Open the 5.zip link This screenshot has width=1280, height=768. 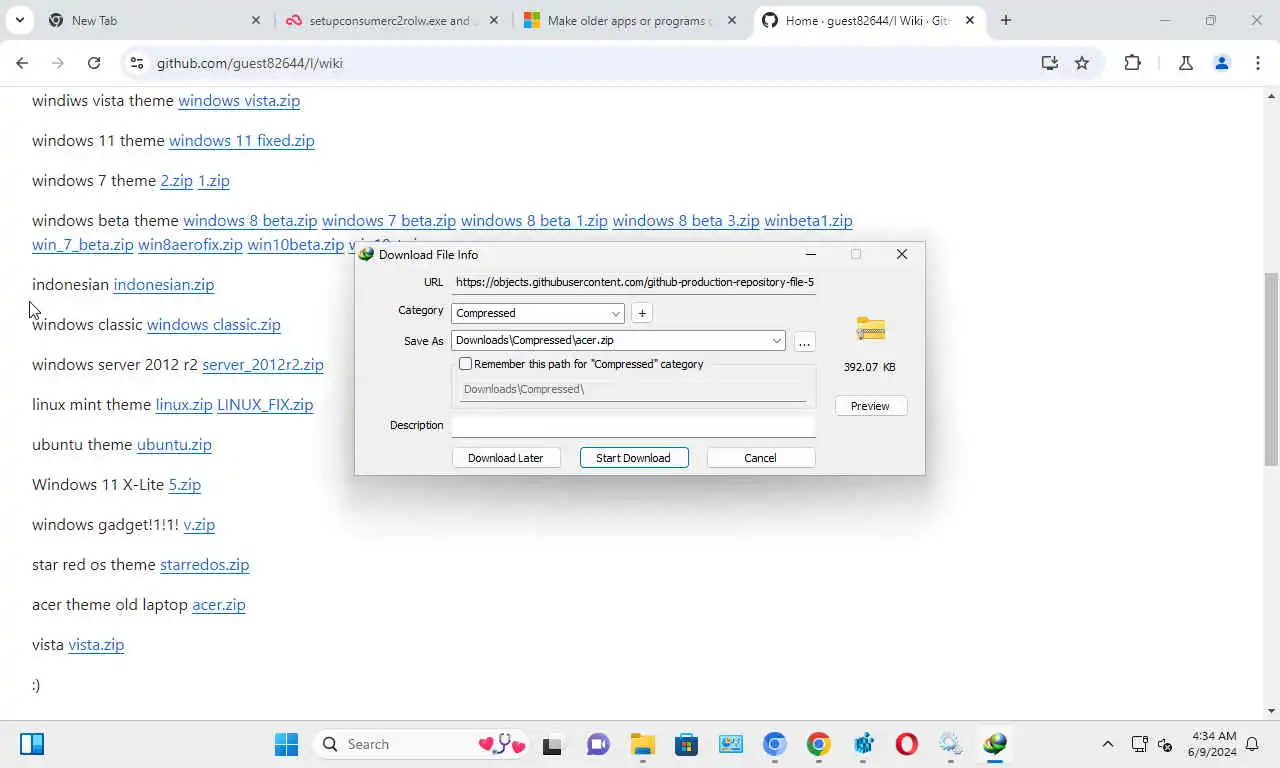[185, 485]
